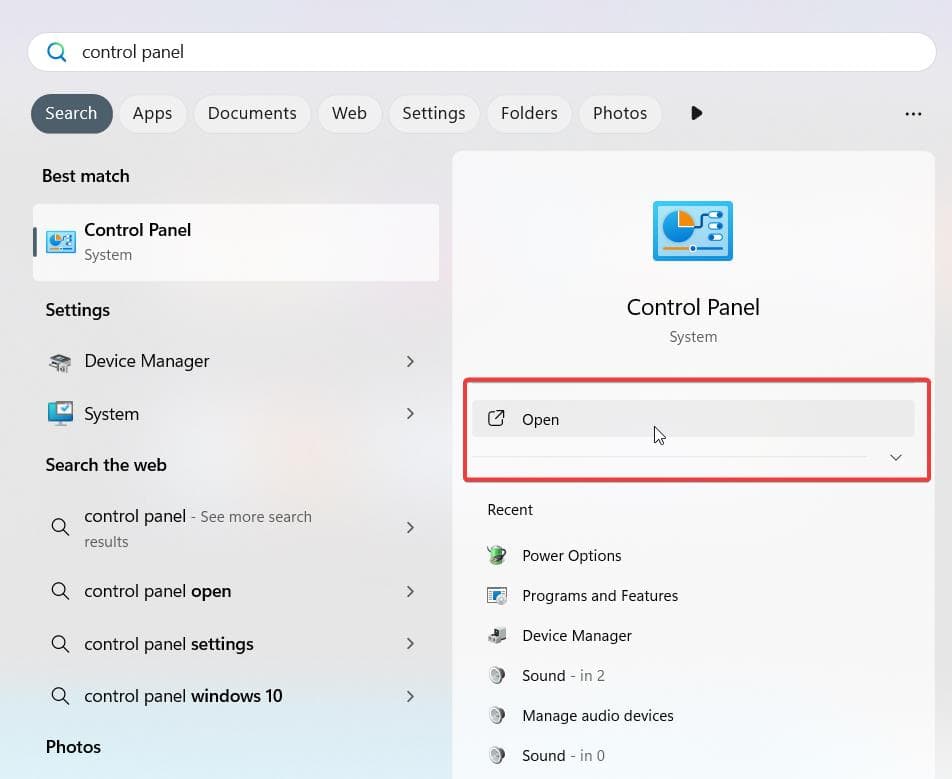Expand 'See more search results' chevron
This screenshot has width=952, height=779.
(x=410, y=528)
